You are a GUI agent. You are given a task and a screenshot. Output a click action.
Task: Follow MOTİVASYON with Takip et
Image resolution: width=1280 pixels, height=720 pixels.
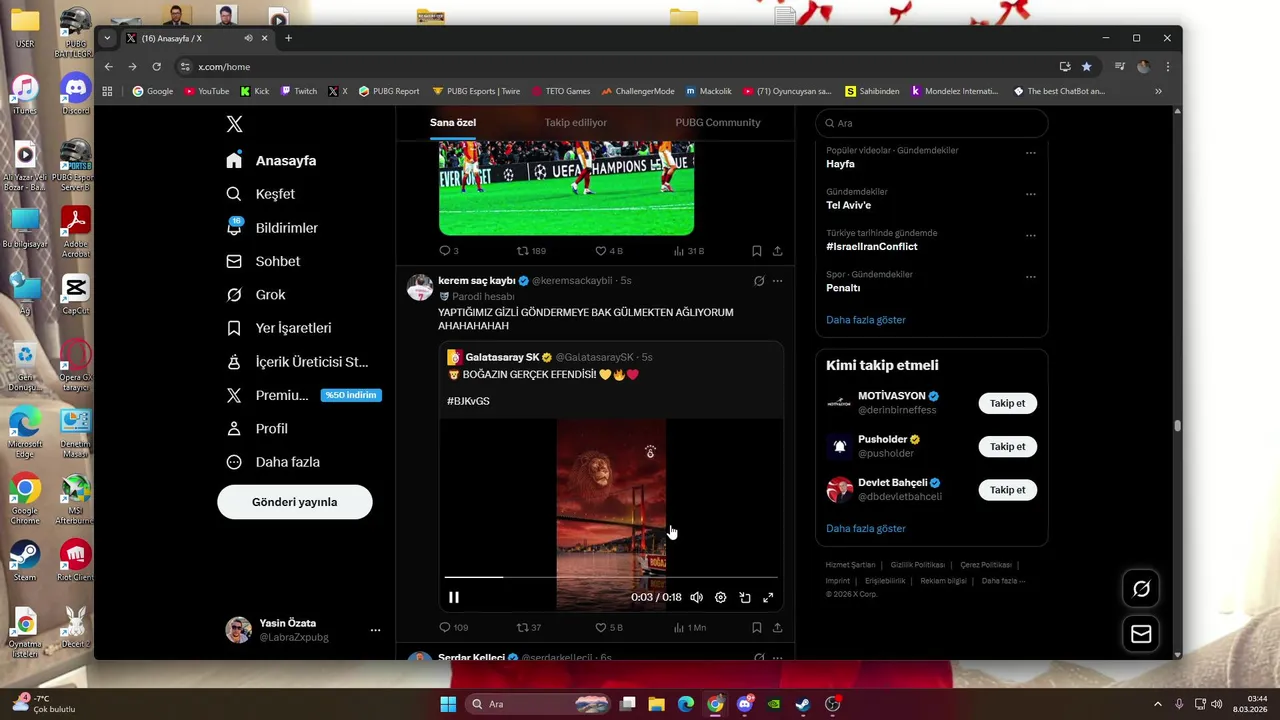tap(1007, 403)
